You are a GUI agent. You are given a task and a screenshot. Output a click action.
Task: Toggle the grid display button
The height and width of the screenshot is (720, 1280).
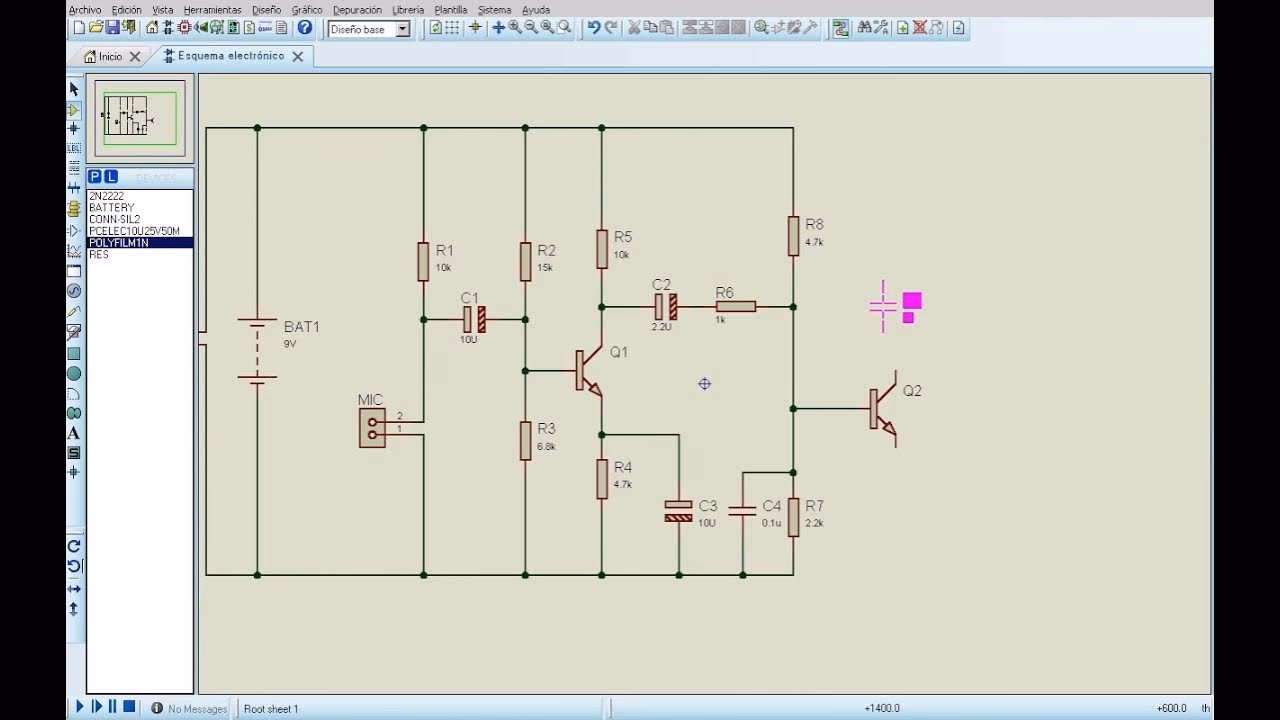(x=452, y=28)
